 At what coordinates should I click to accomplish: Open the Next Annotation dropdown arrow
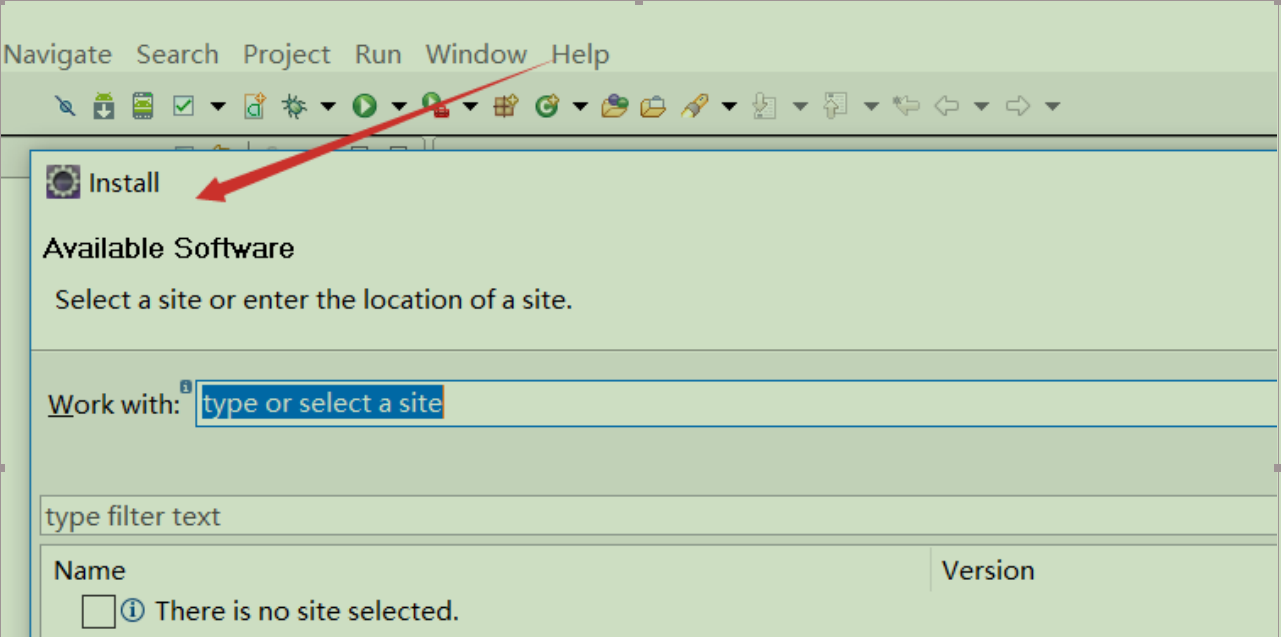point(800,106)
